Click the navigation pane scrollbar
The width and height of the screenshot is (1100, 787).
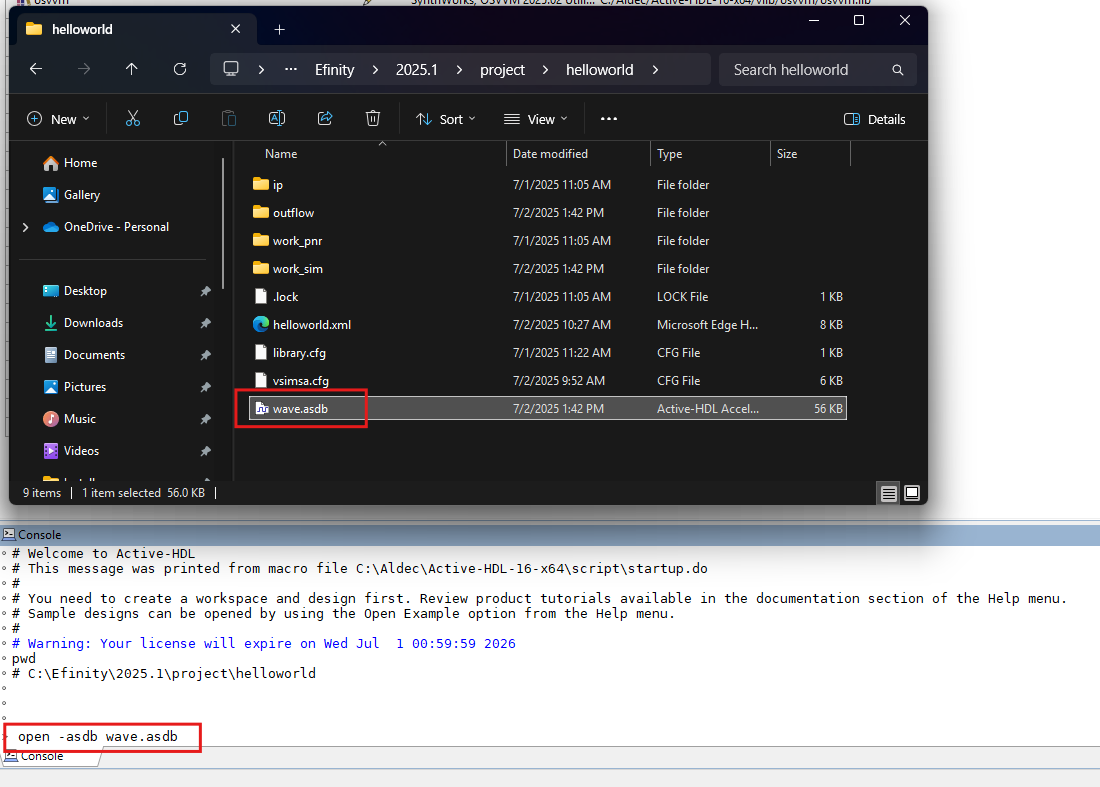tap(223, 224)
